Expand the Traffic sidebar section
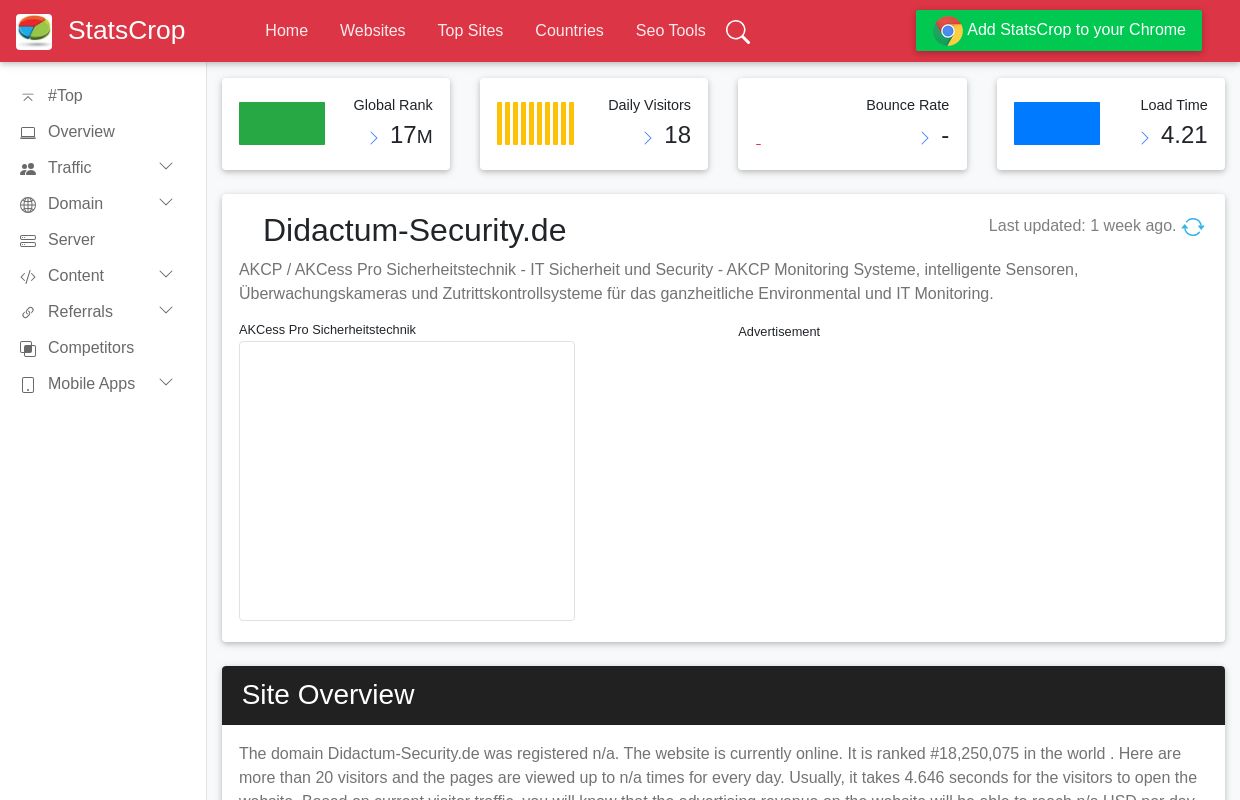Screen dimensions: 1240x800 click(x=166, y=167)
